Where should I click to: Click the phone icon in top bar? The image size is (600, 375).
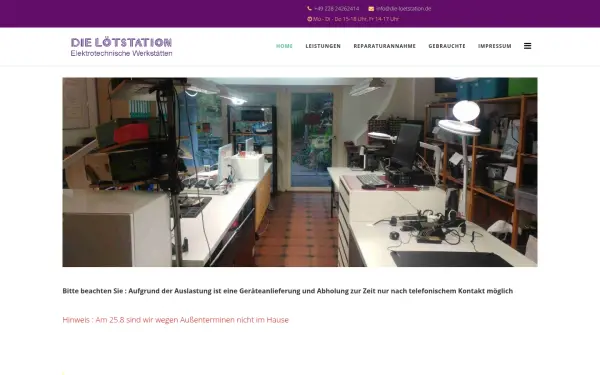click(309, 8)
